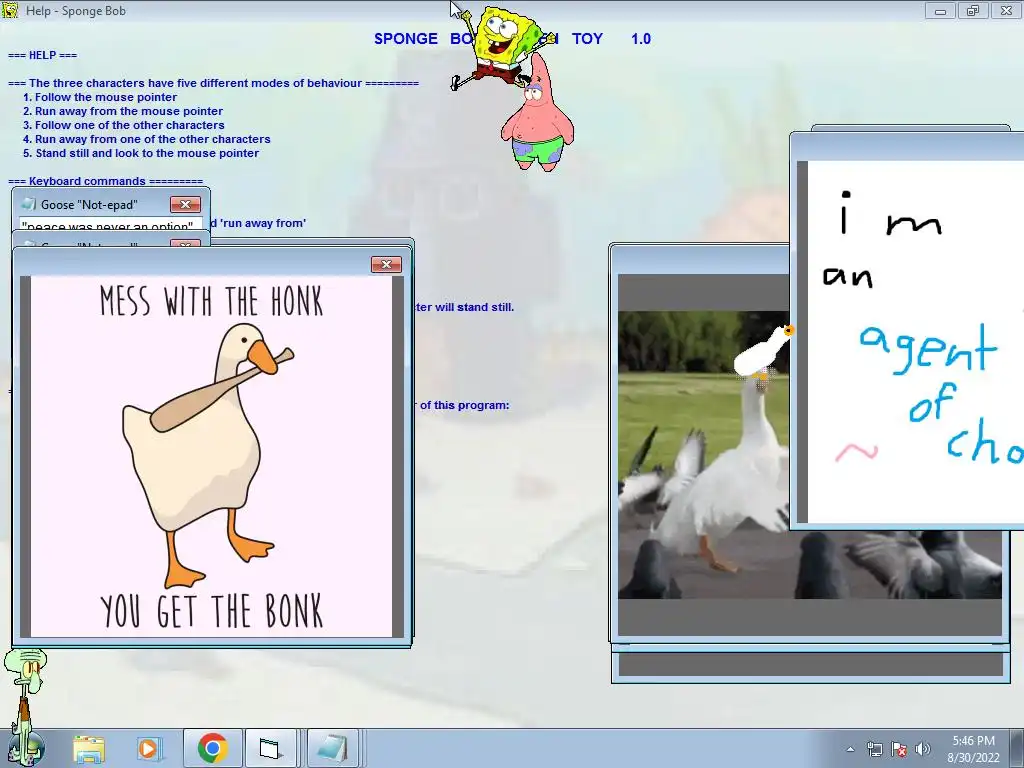
Task: Click the notepad icon in Goose Not-epad title
Action: coord(28,204)
